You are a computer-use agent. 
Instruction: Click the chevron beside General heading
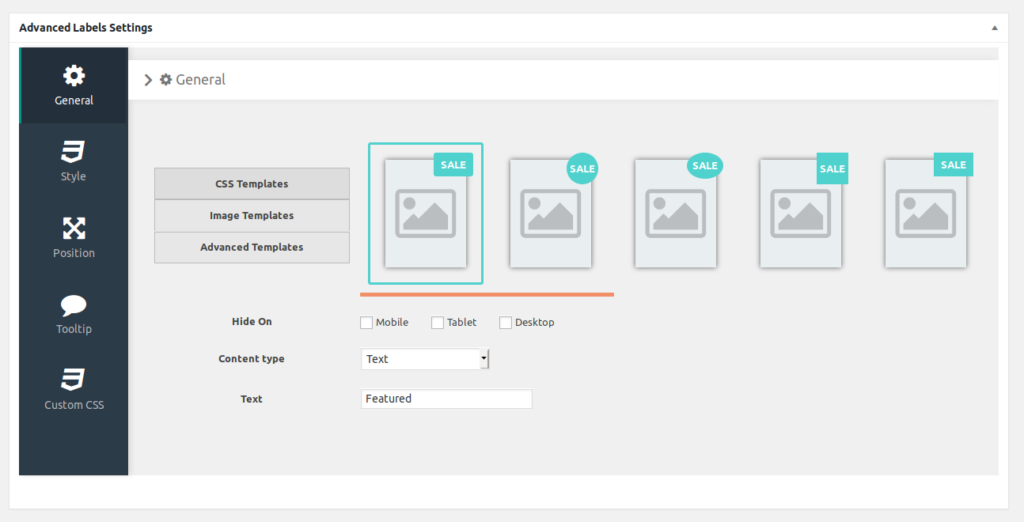pyautogui.click(x=148, y=79)
